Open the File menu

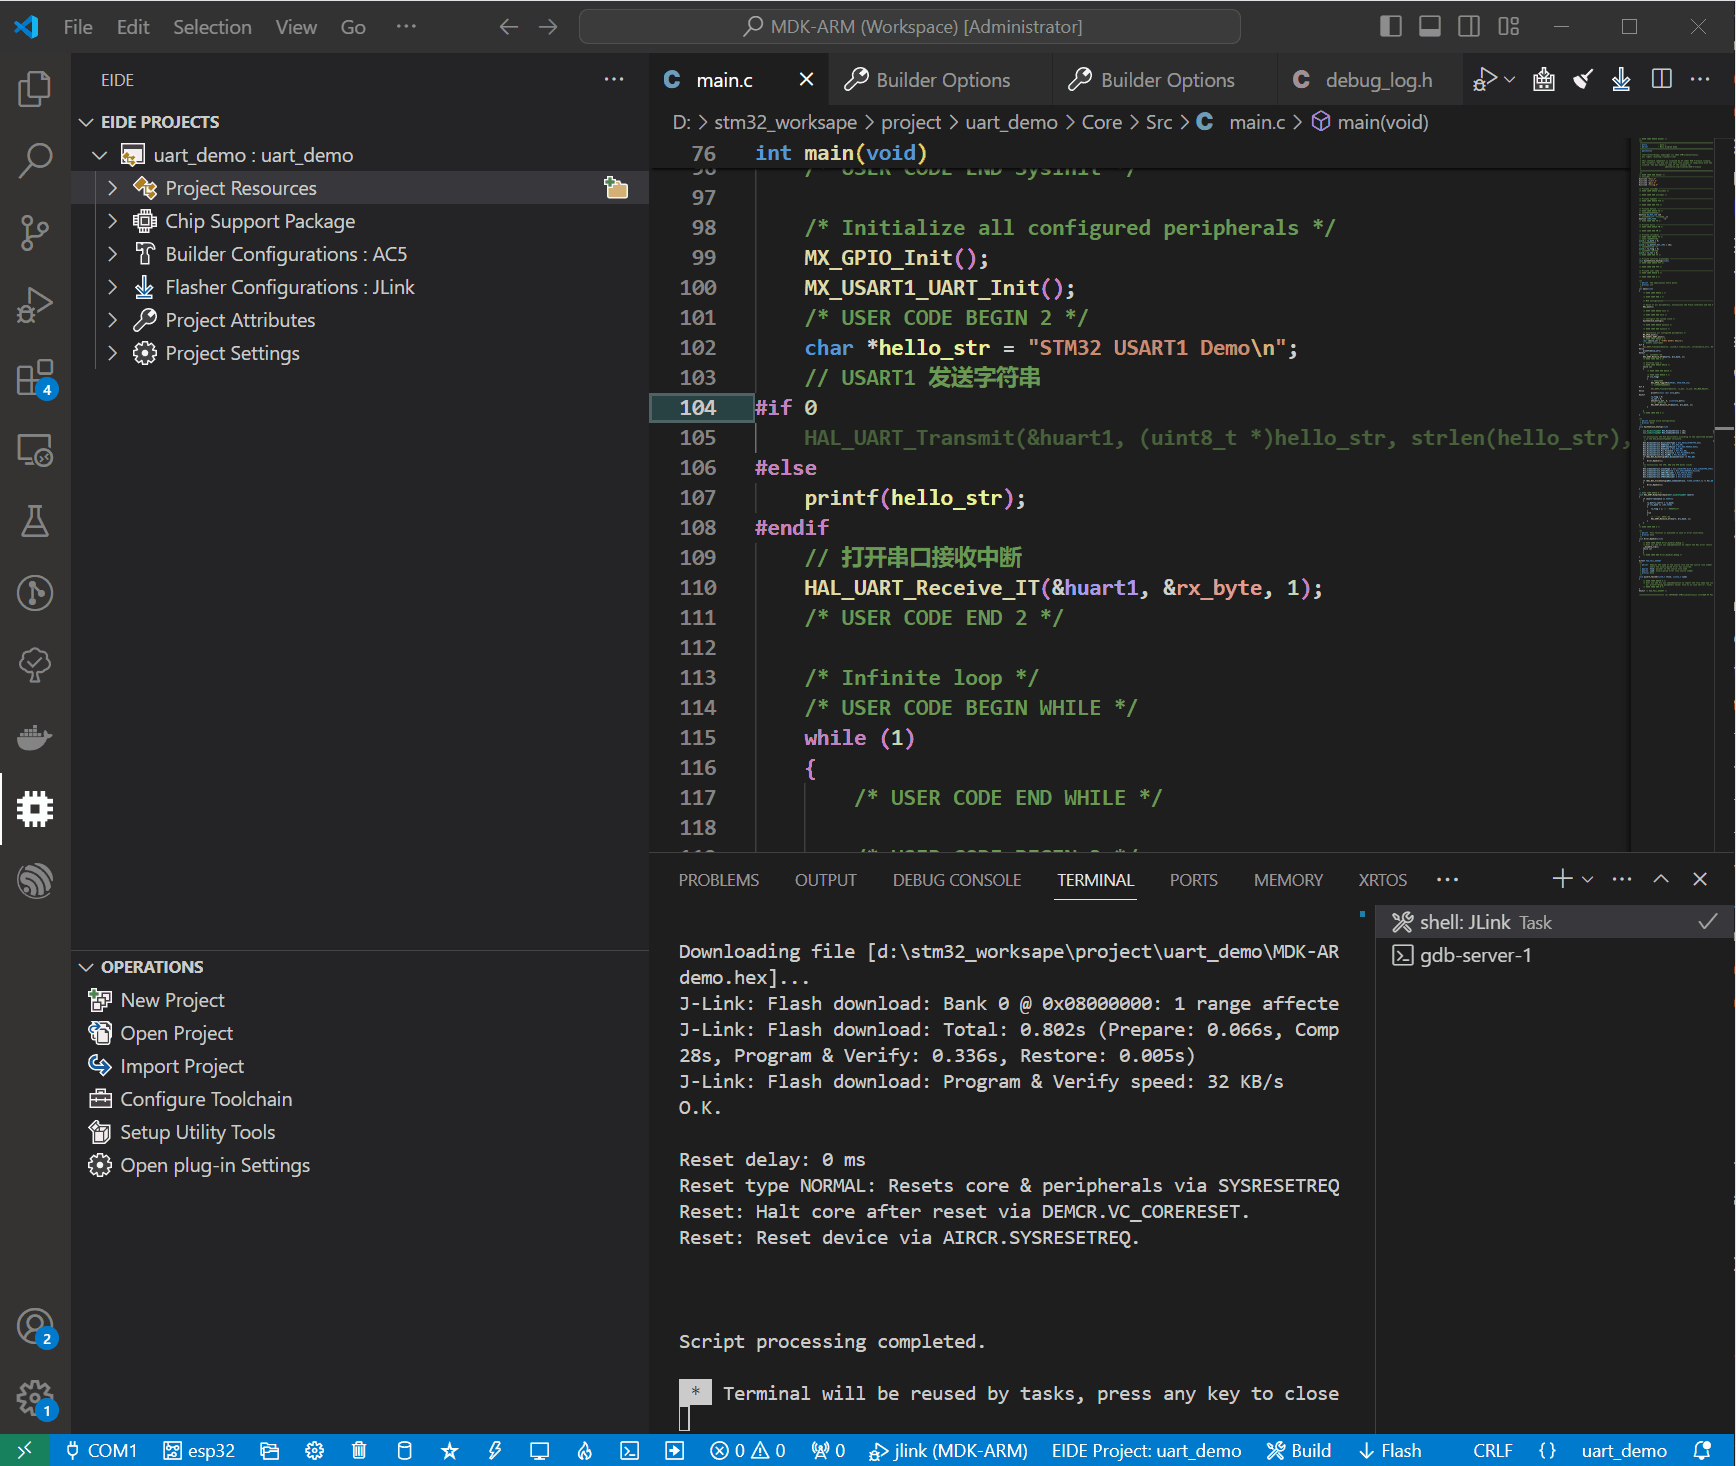point(78,27)
